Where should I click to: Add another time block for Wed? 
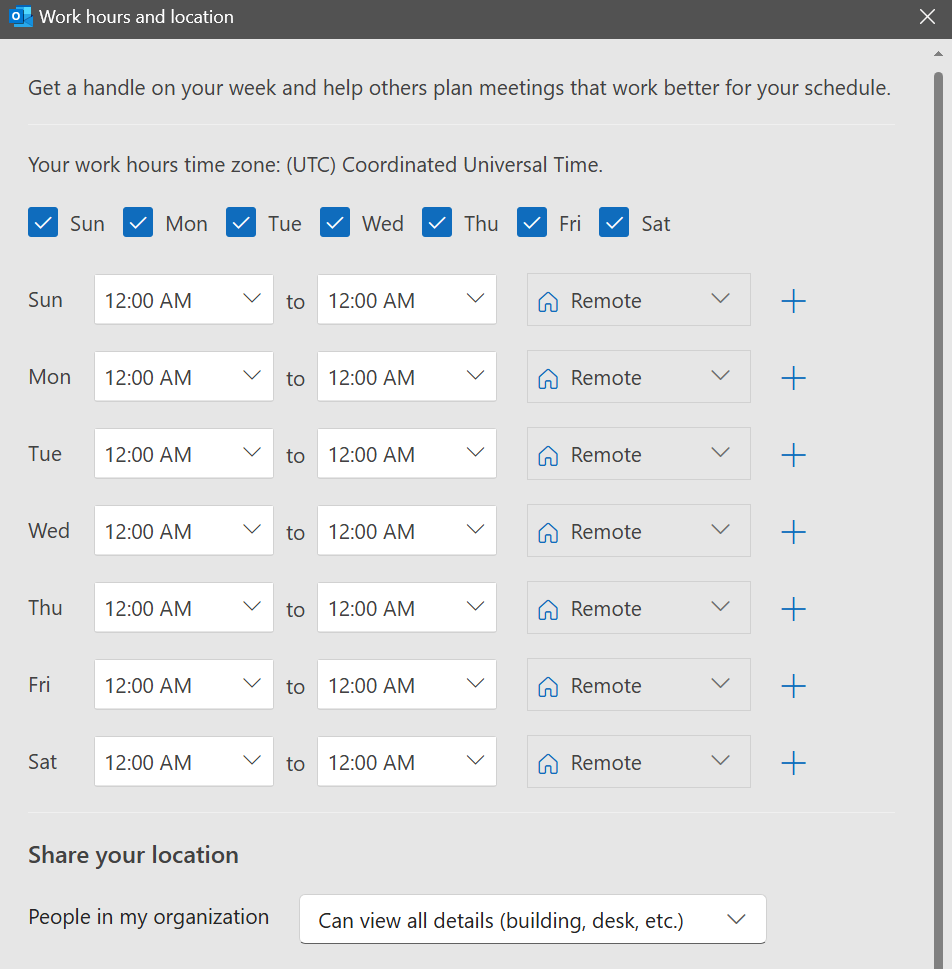(x=793, y=531)
